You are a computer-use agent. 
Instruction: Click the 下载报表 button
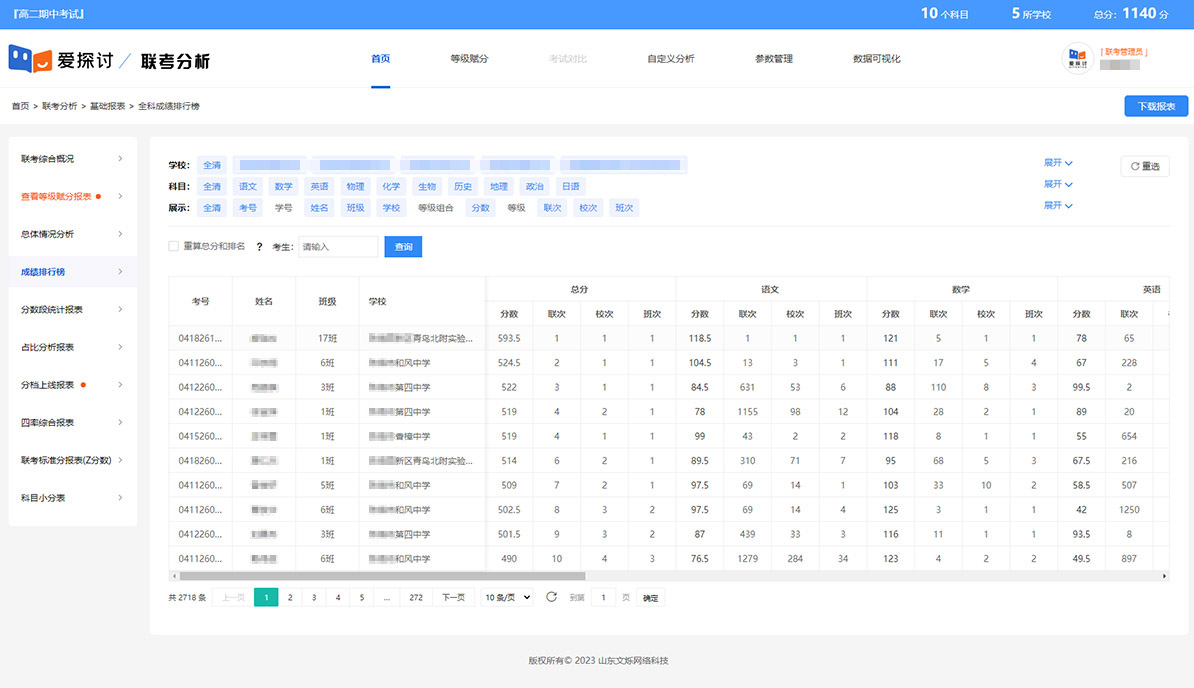click(1156, 106)
